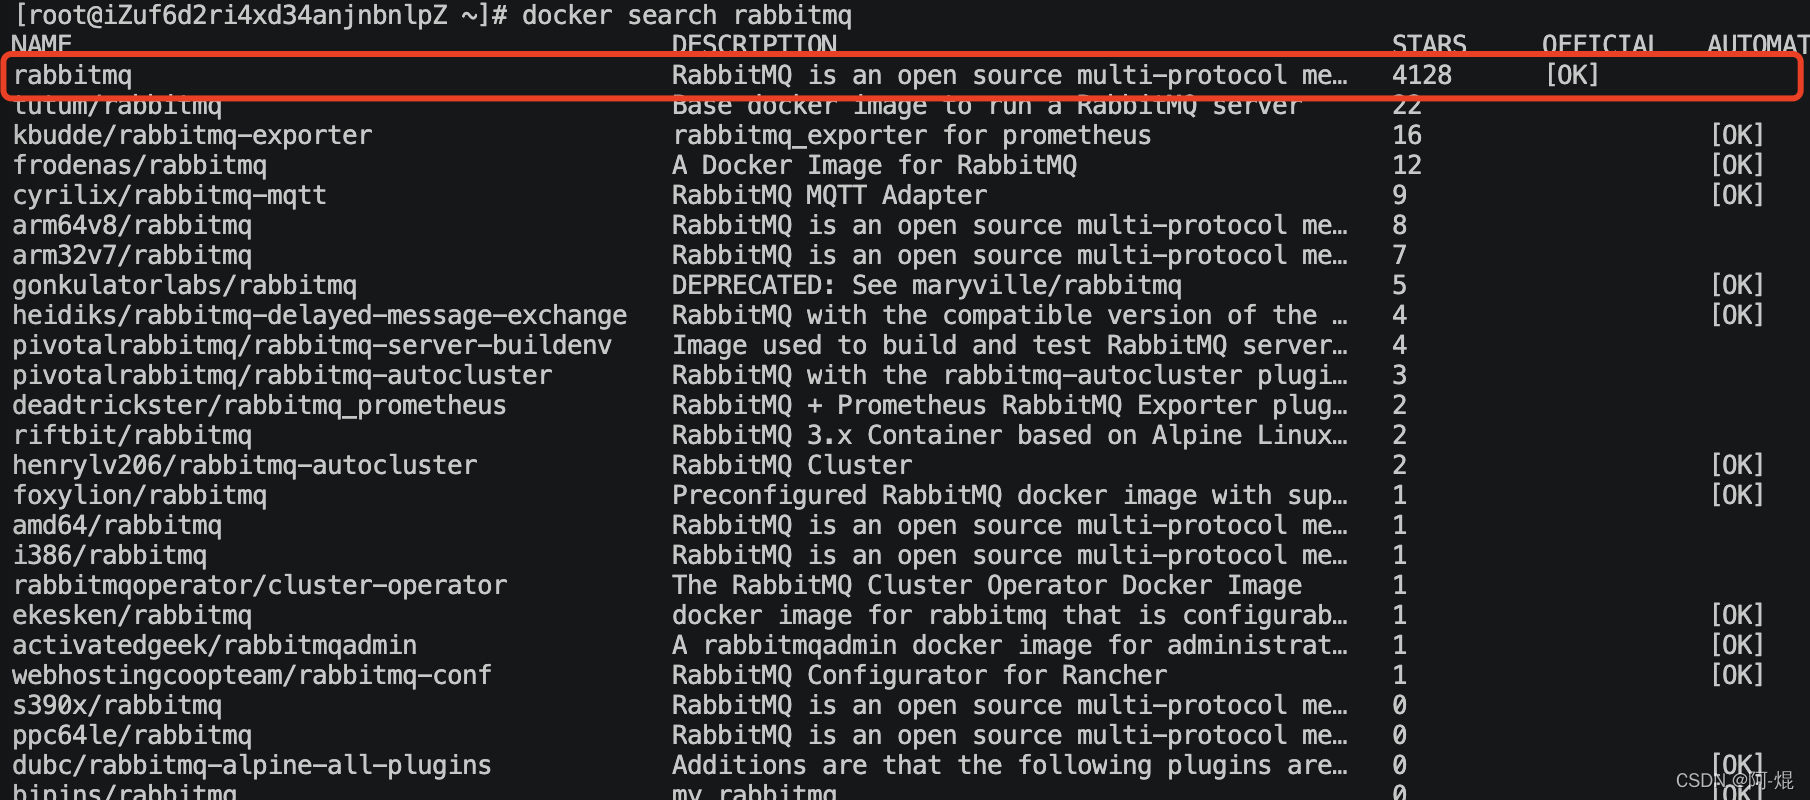Select 'activatedgeek/rabbitmqadmin' image name
This screenshot has height=800, width=1810.
coord(215,645)
